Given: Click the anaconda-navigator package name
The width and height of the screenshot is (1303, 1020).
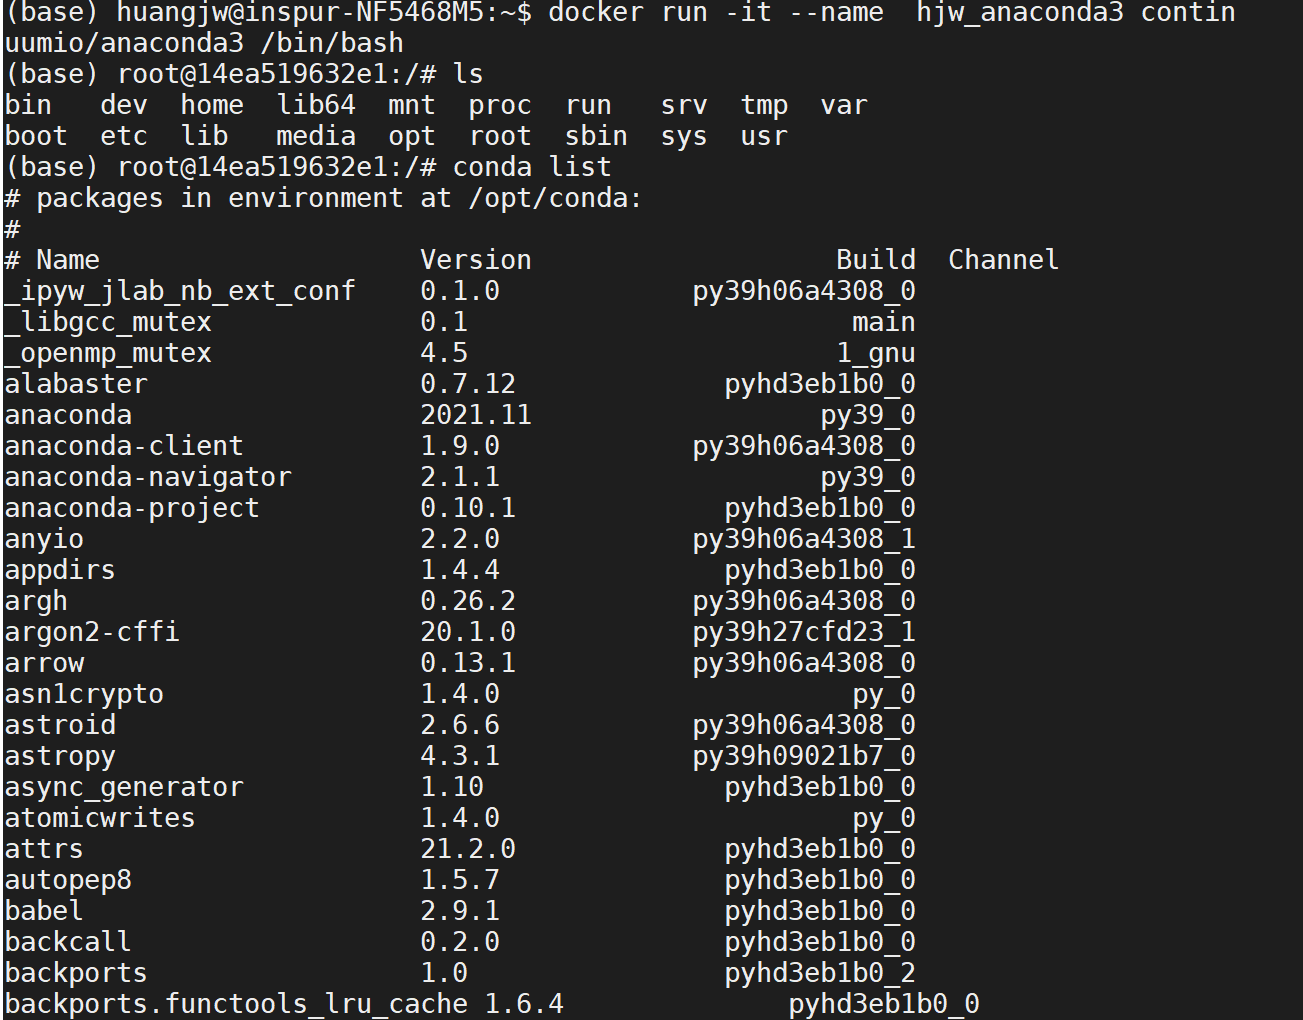Looking at the screenshot, I should click(148, 477).
